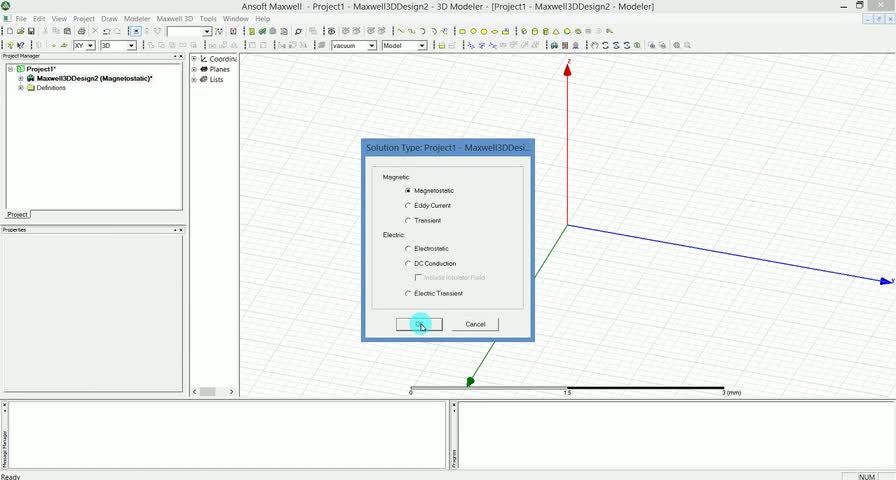Viewport: 896px width, 480px height.
Task: Activate the Pan hand tool
Action: (x=594, y=45)
